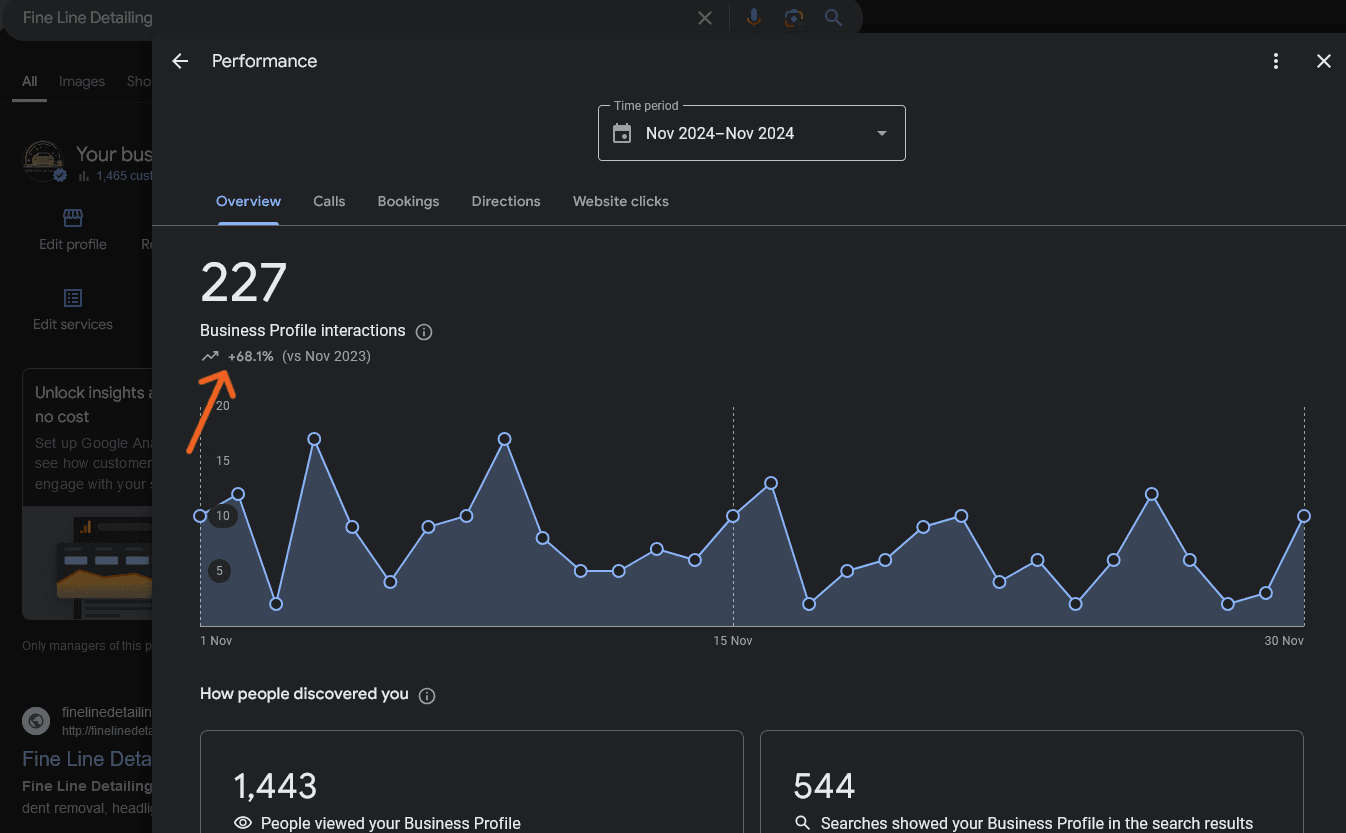1346x833 pixels.
Task: Open the Directions tab
Action: (x=506, y=201)
